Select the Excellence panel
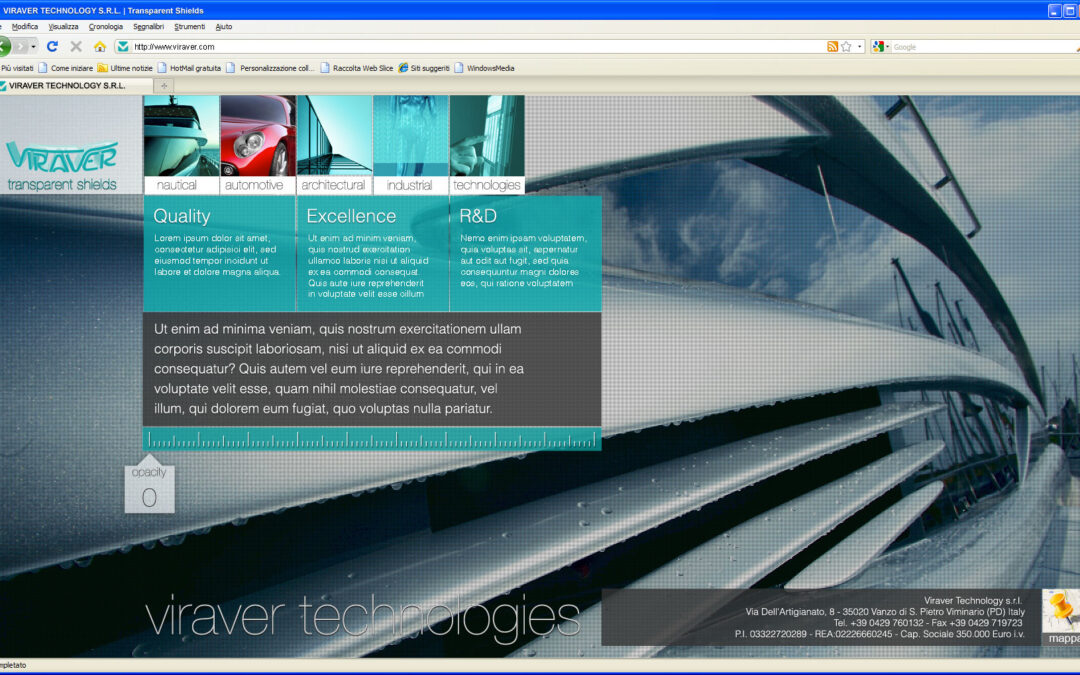Viewport: 1080px width, 675px height. coord(373,254)
